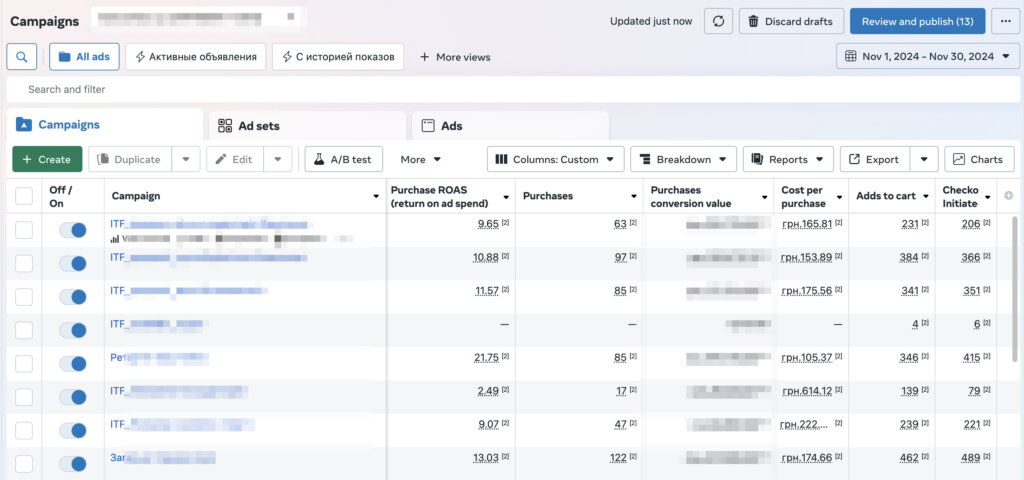This screenshot has height=480, width=1024.
Task: Click Export button
Action: coord(872,159)
